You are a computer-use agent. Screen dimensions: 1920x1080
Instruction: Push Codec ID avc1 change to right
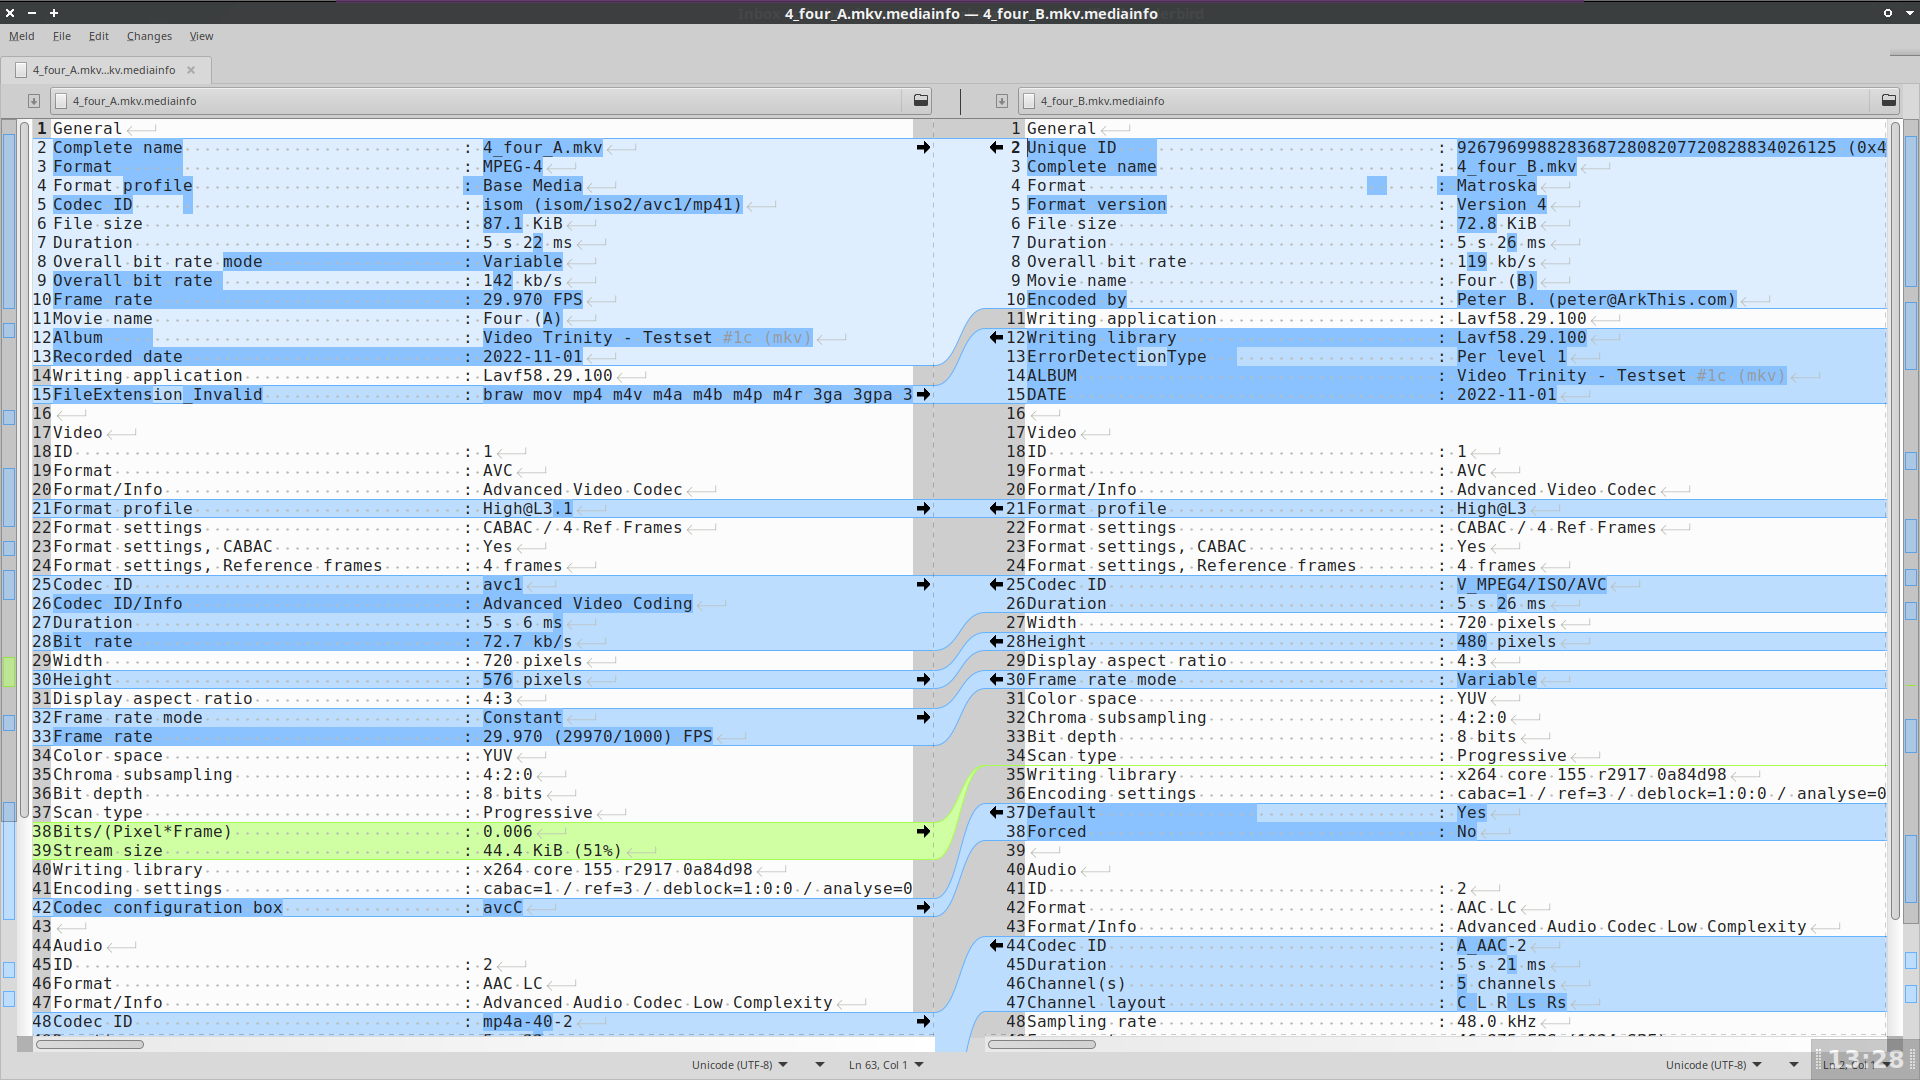[923, 585]
